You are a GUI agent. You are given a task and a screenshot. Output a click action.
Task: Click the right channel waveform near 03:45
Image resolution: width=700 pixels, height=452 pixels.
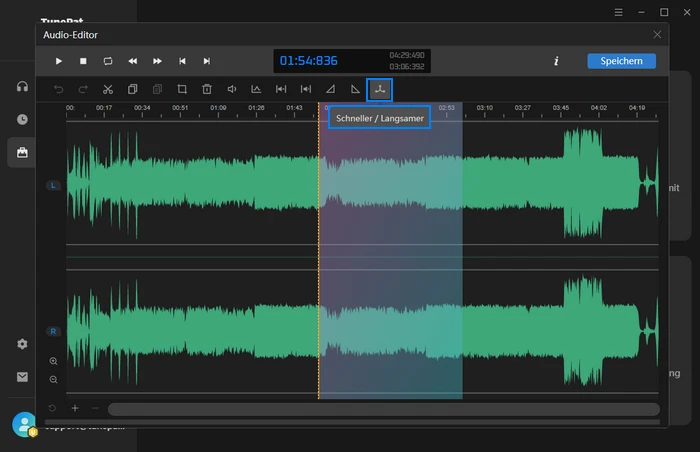tap(561, 331)
